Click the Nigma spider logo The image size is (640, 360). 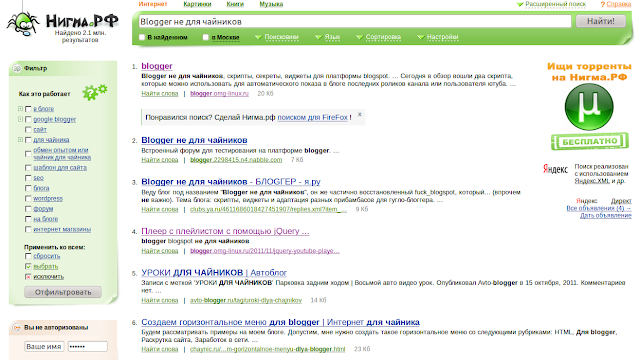click(23, 22)
